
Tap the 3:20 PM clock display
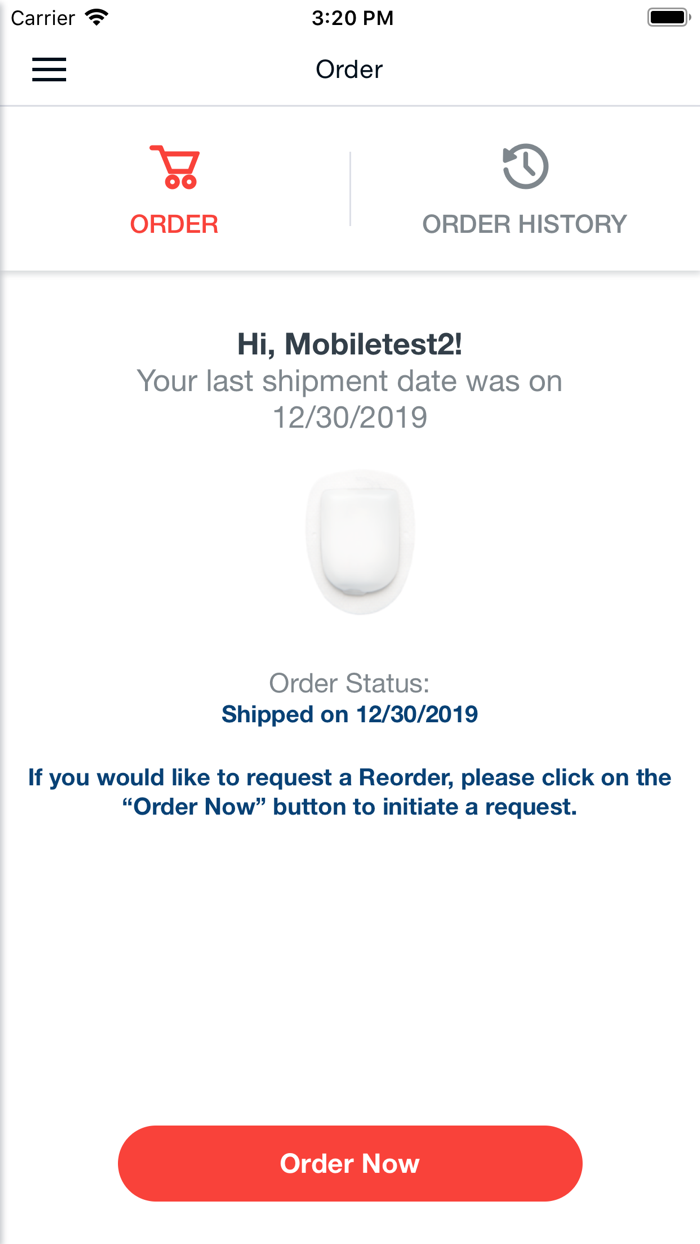(352, 16)
